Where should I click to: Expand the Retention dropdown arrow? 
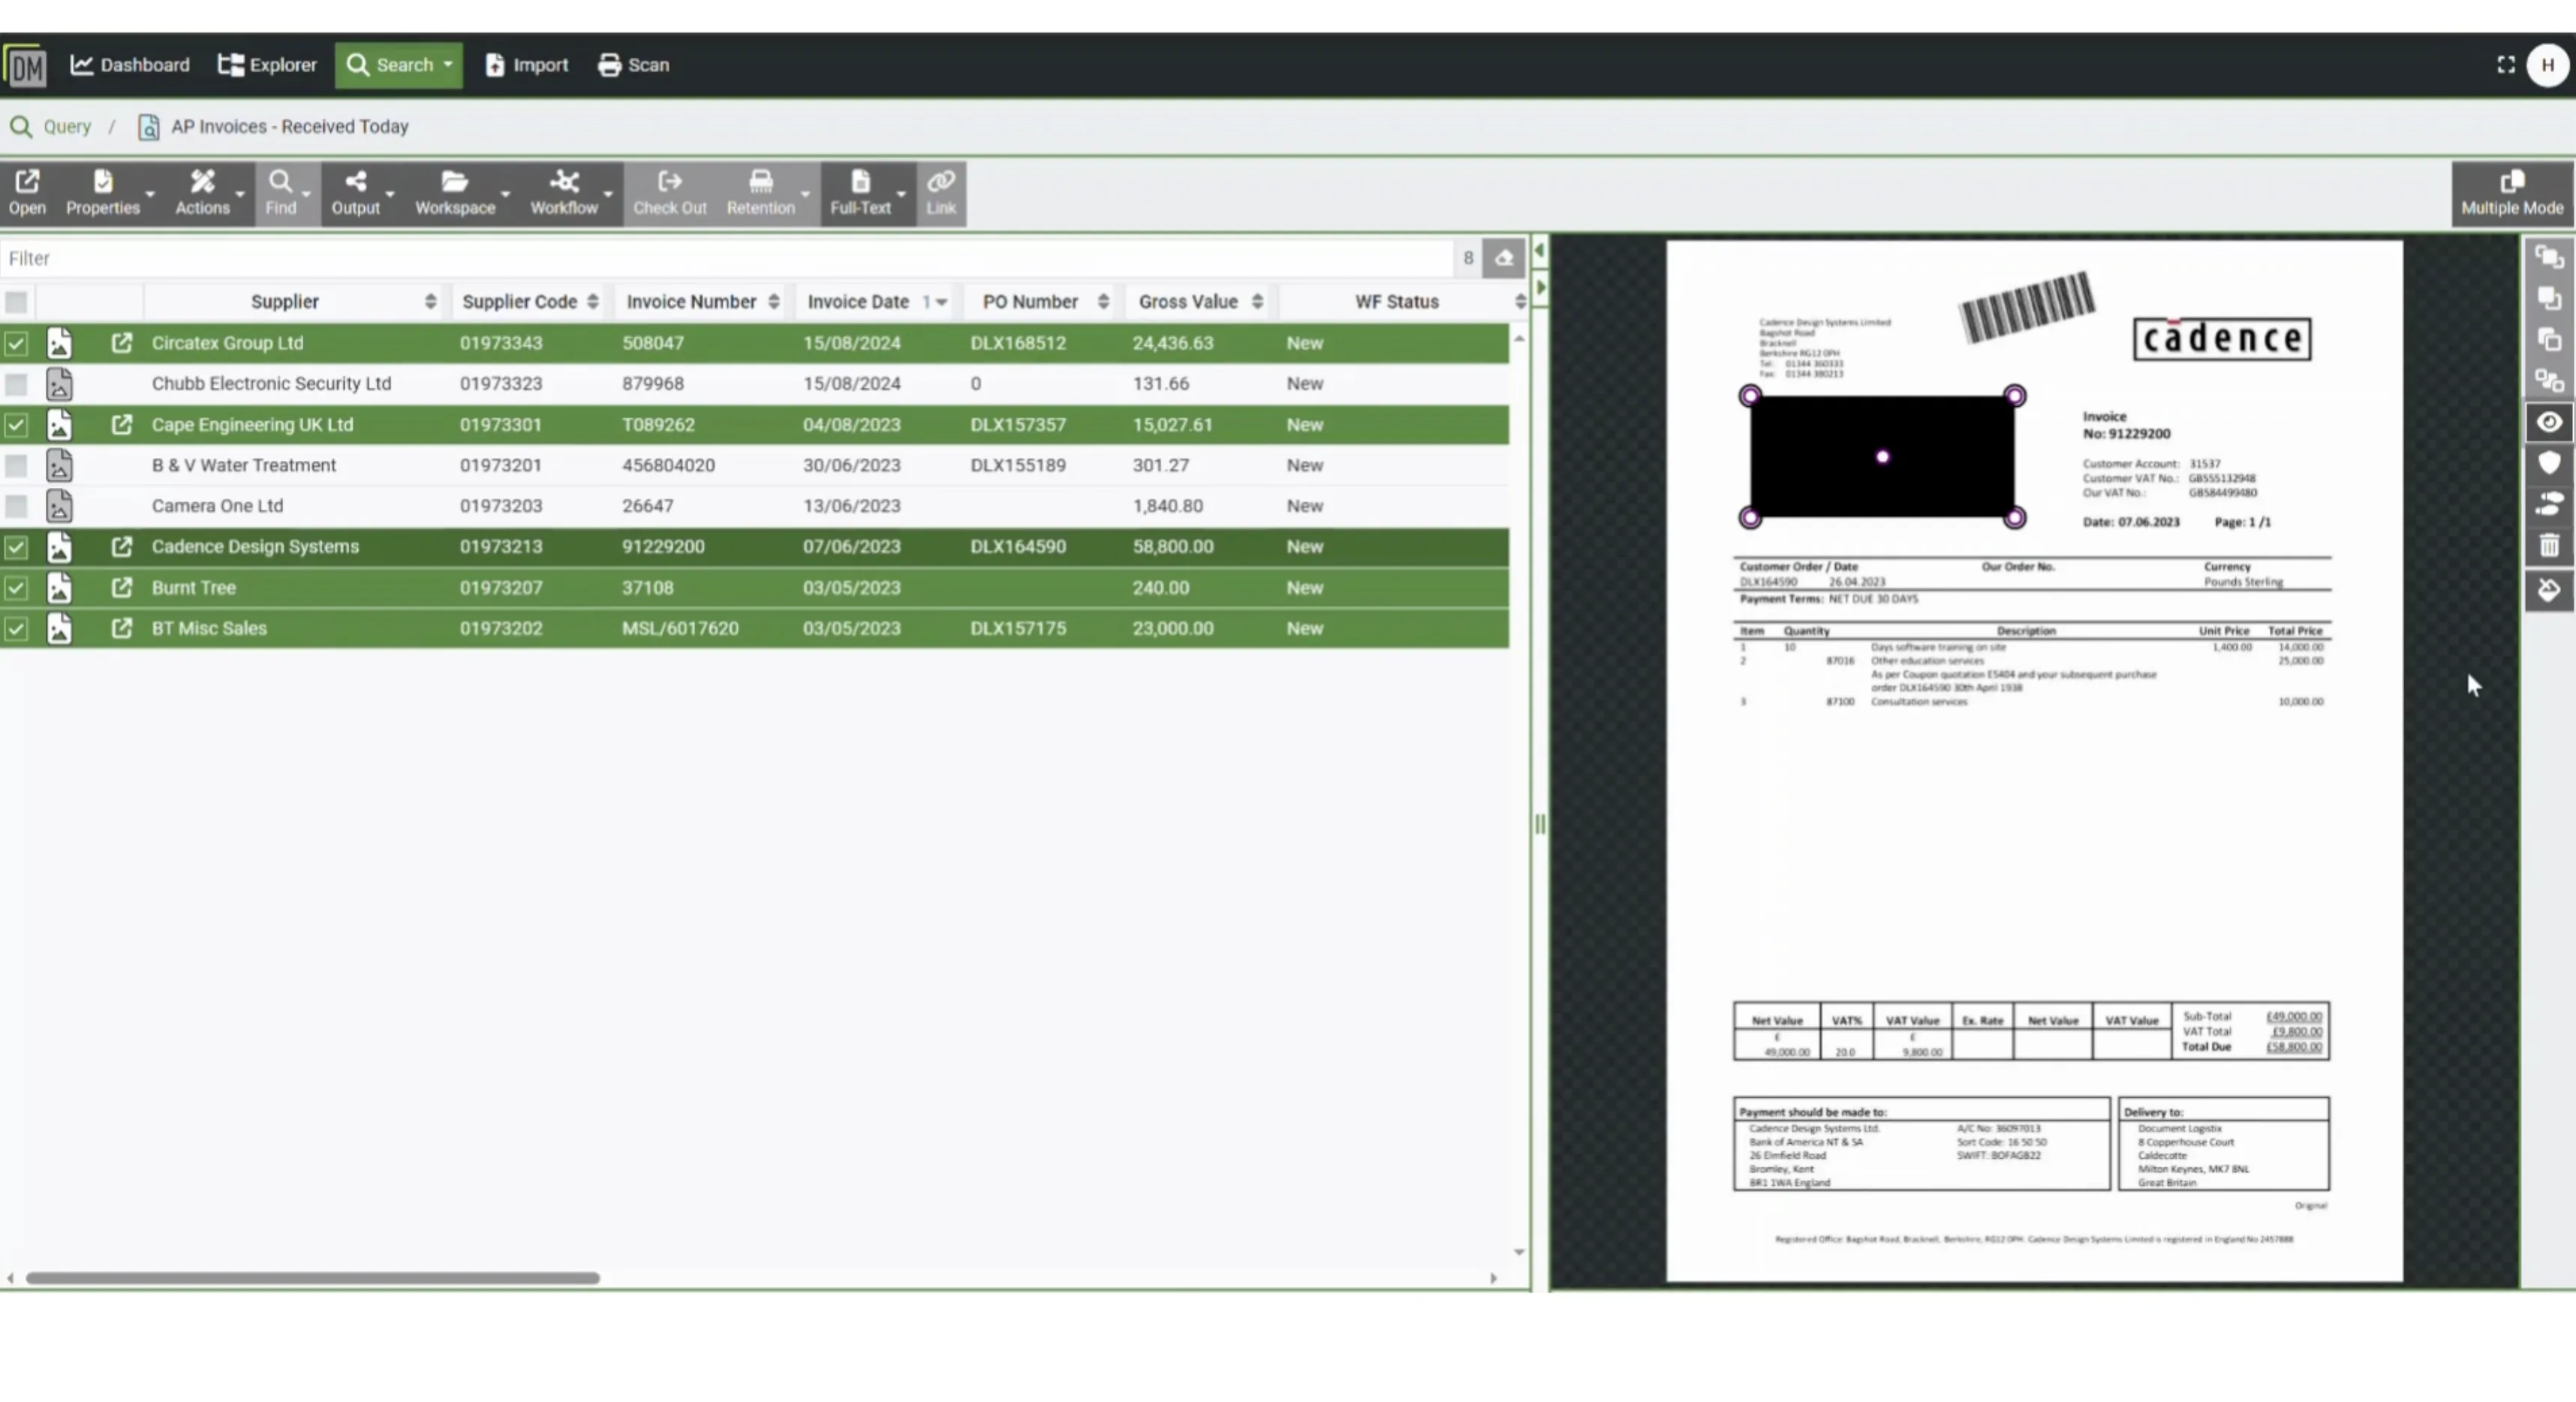[x=805, y=194]
